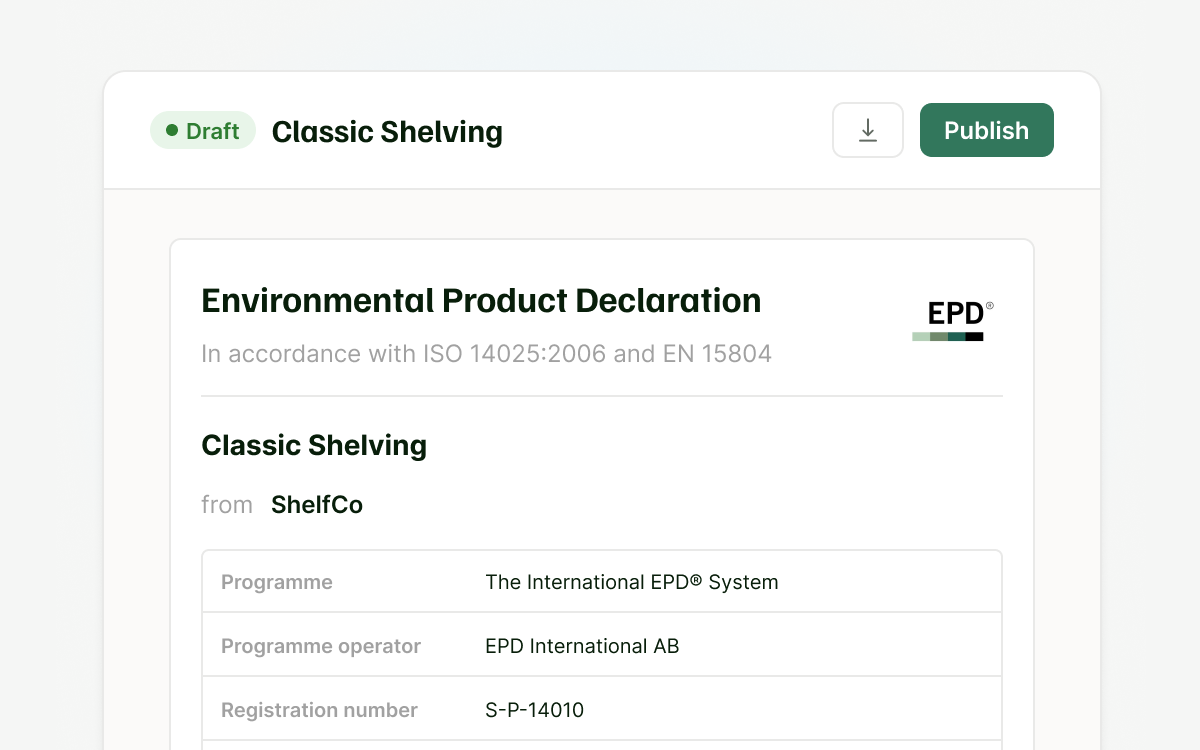Select the header title Classic Shelving
The image size is (1200, 750).
click(x=387, y=132)
